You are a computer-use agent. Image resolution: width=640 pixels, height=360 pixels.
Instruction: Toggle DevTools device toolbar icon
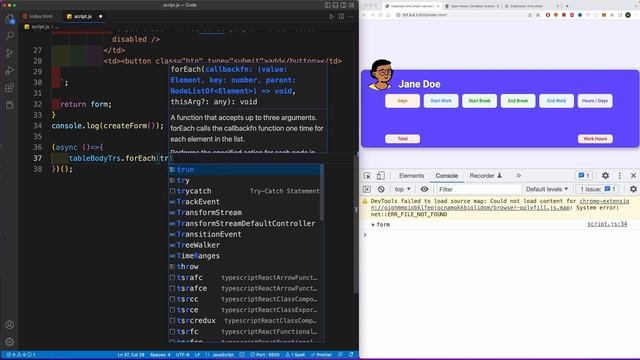point(380,176)
